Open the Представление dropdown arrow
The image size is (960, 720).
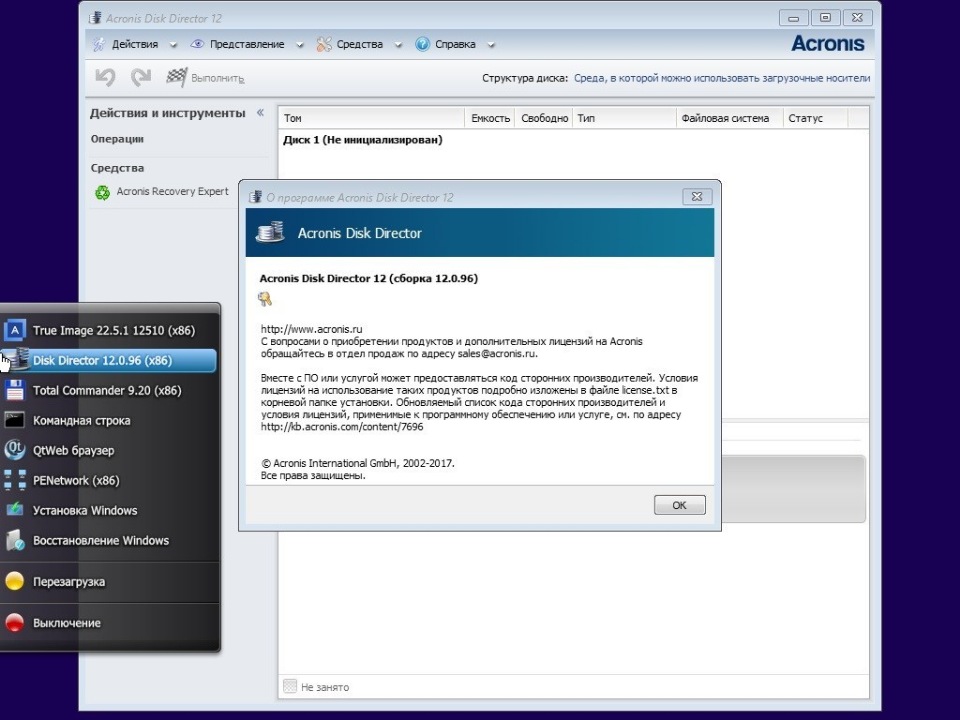point(299,45)
